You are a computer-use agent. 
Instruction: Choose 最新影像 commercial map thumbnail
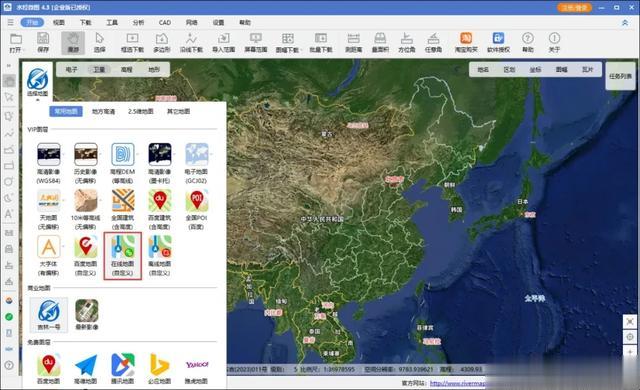[87, 315]
